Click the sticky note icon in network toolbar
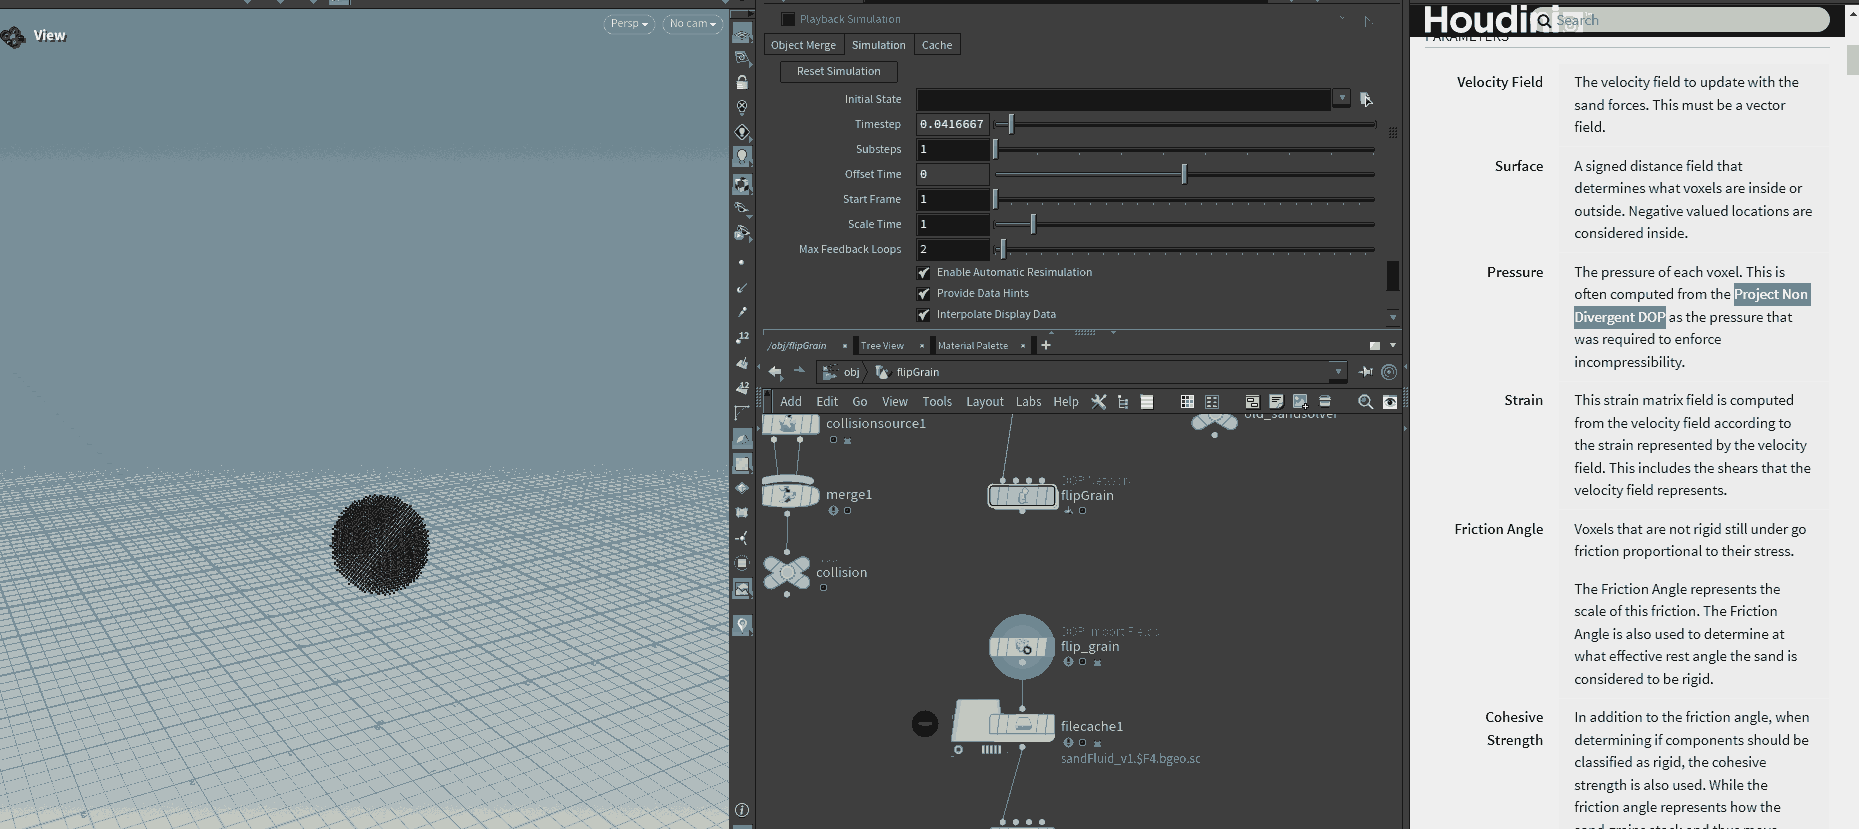Viewport: 1859px width, 829px height. 1276,402
